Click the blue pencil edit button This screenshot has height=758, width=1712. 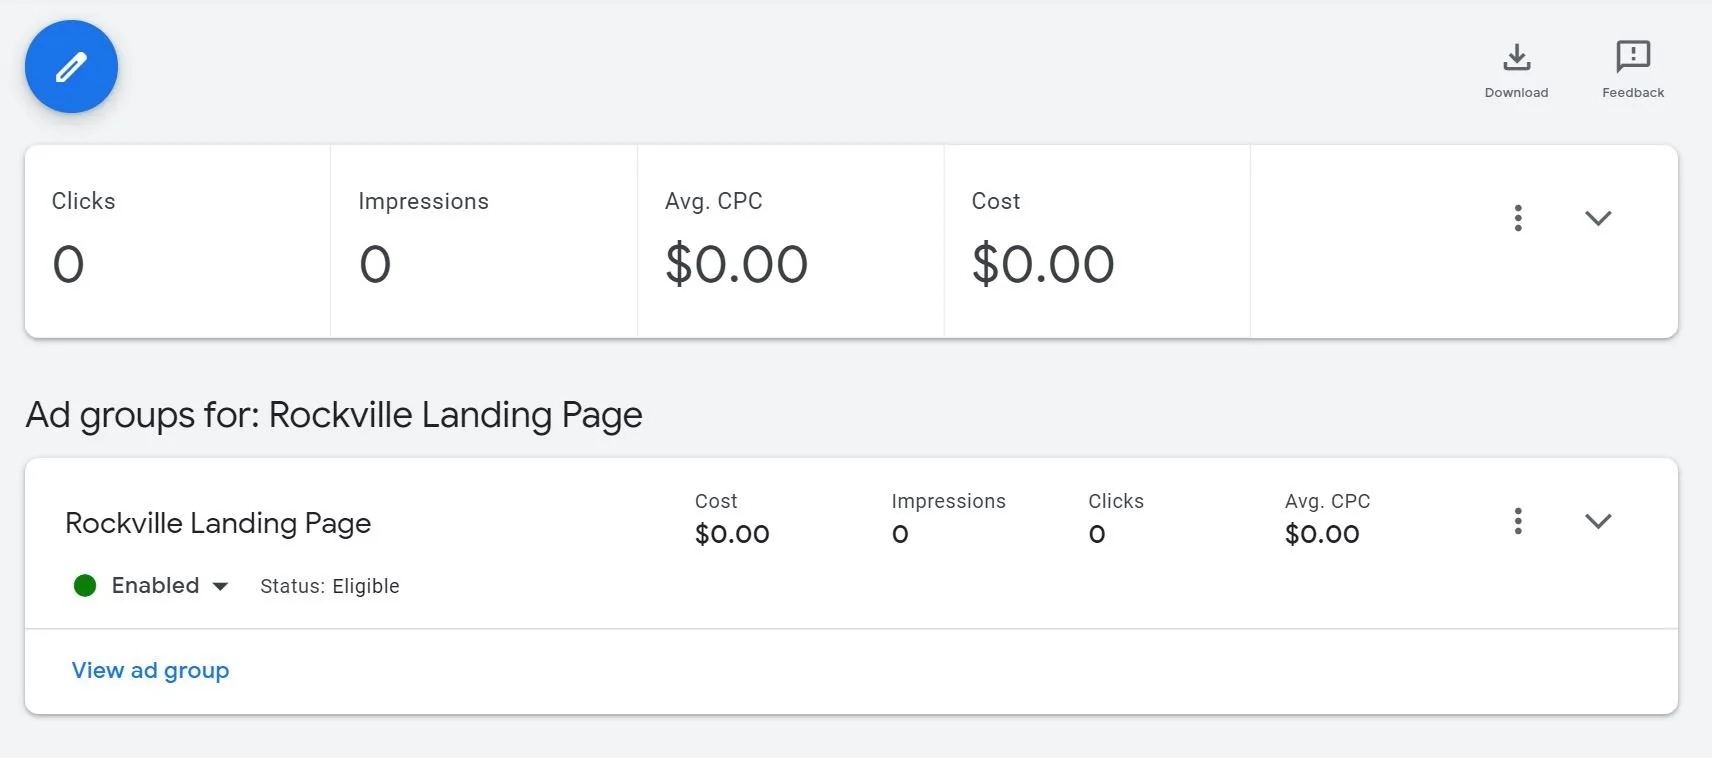click(x=71, y=67)
